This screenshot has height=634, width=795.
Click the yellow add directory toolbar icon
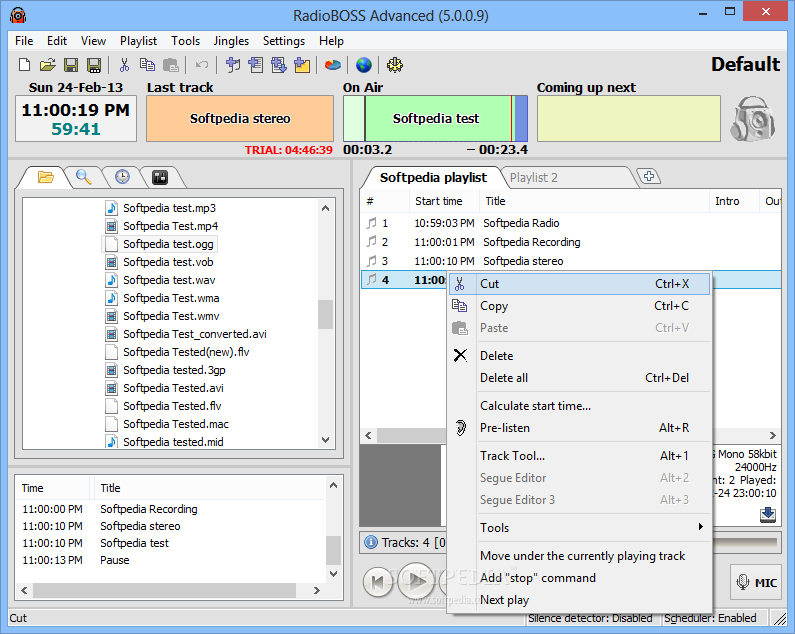tap(302, 65)
